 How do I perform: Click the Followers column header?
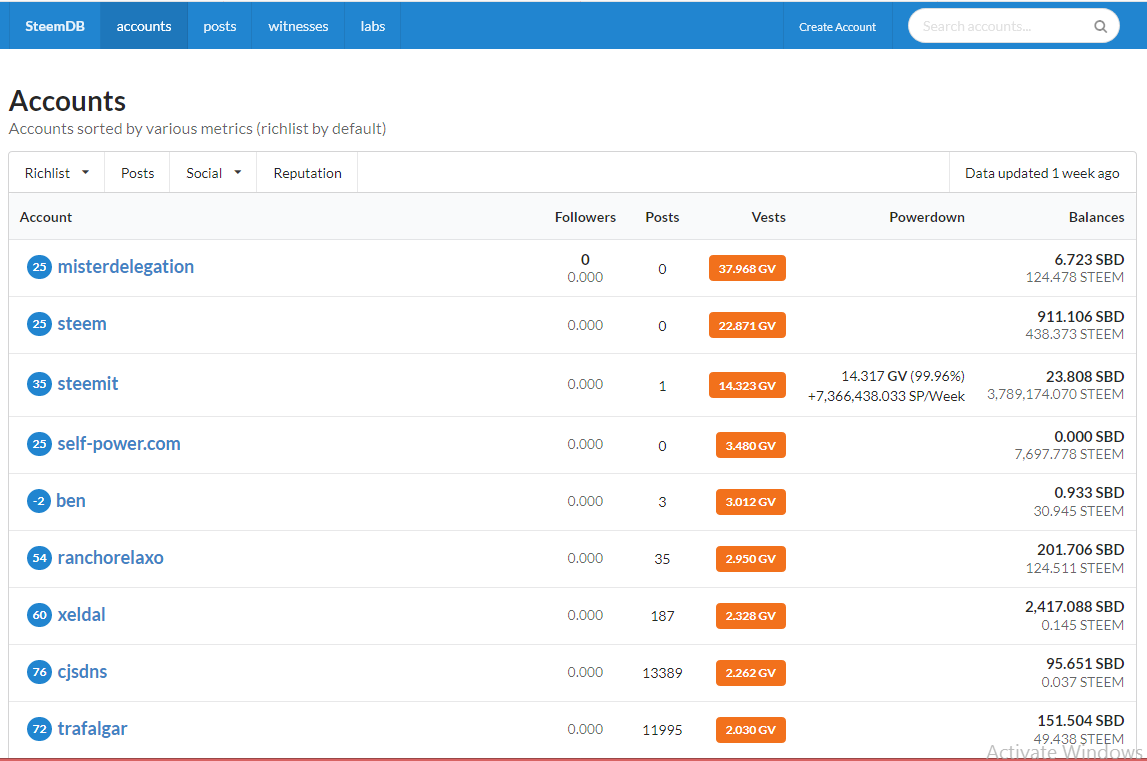[585, 217]
